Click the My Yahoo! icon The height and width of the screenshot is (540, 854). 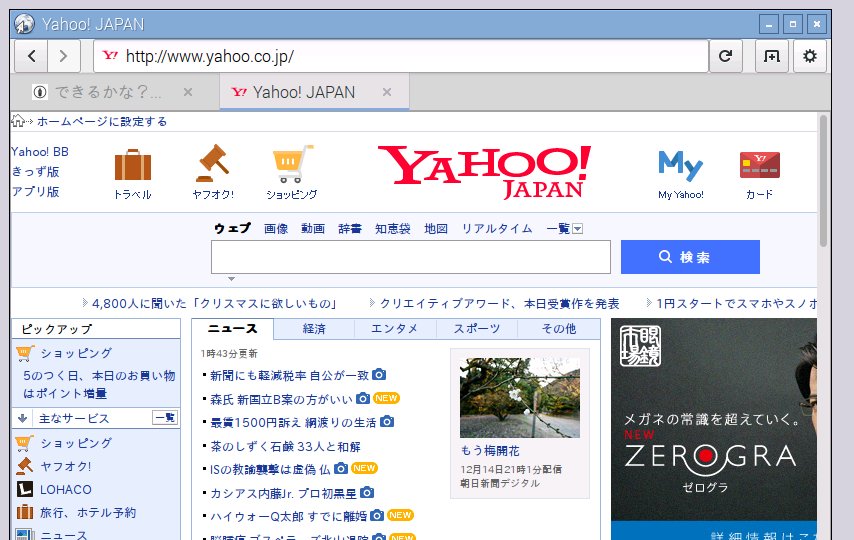[680, 166]
